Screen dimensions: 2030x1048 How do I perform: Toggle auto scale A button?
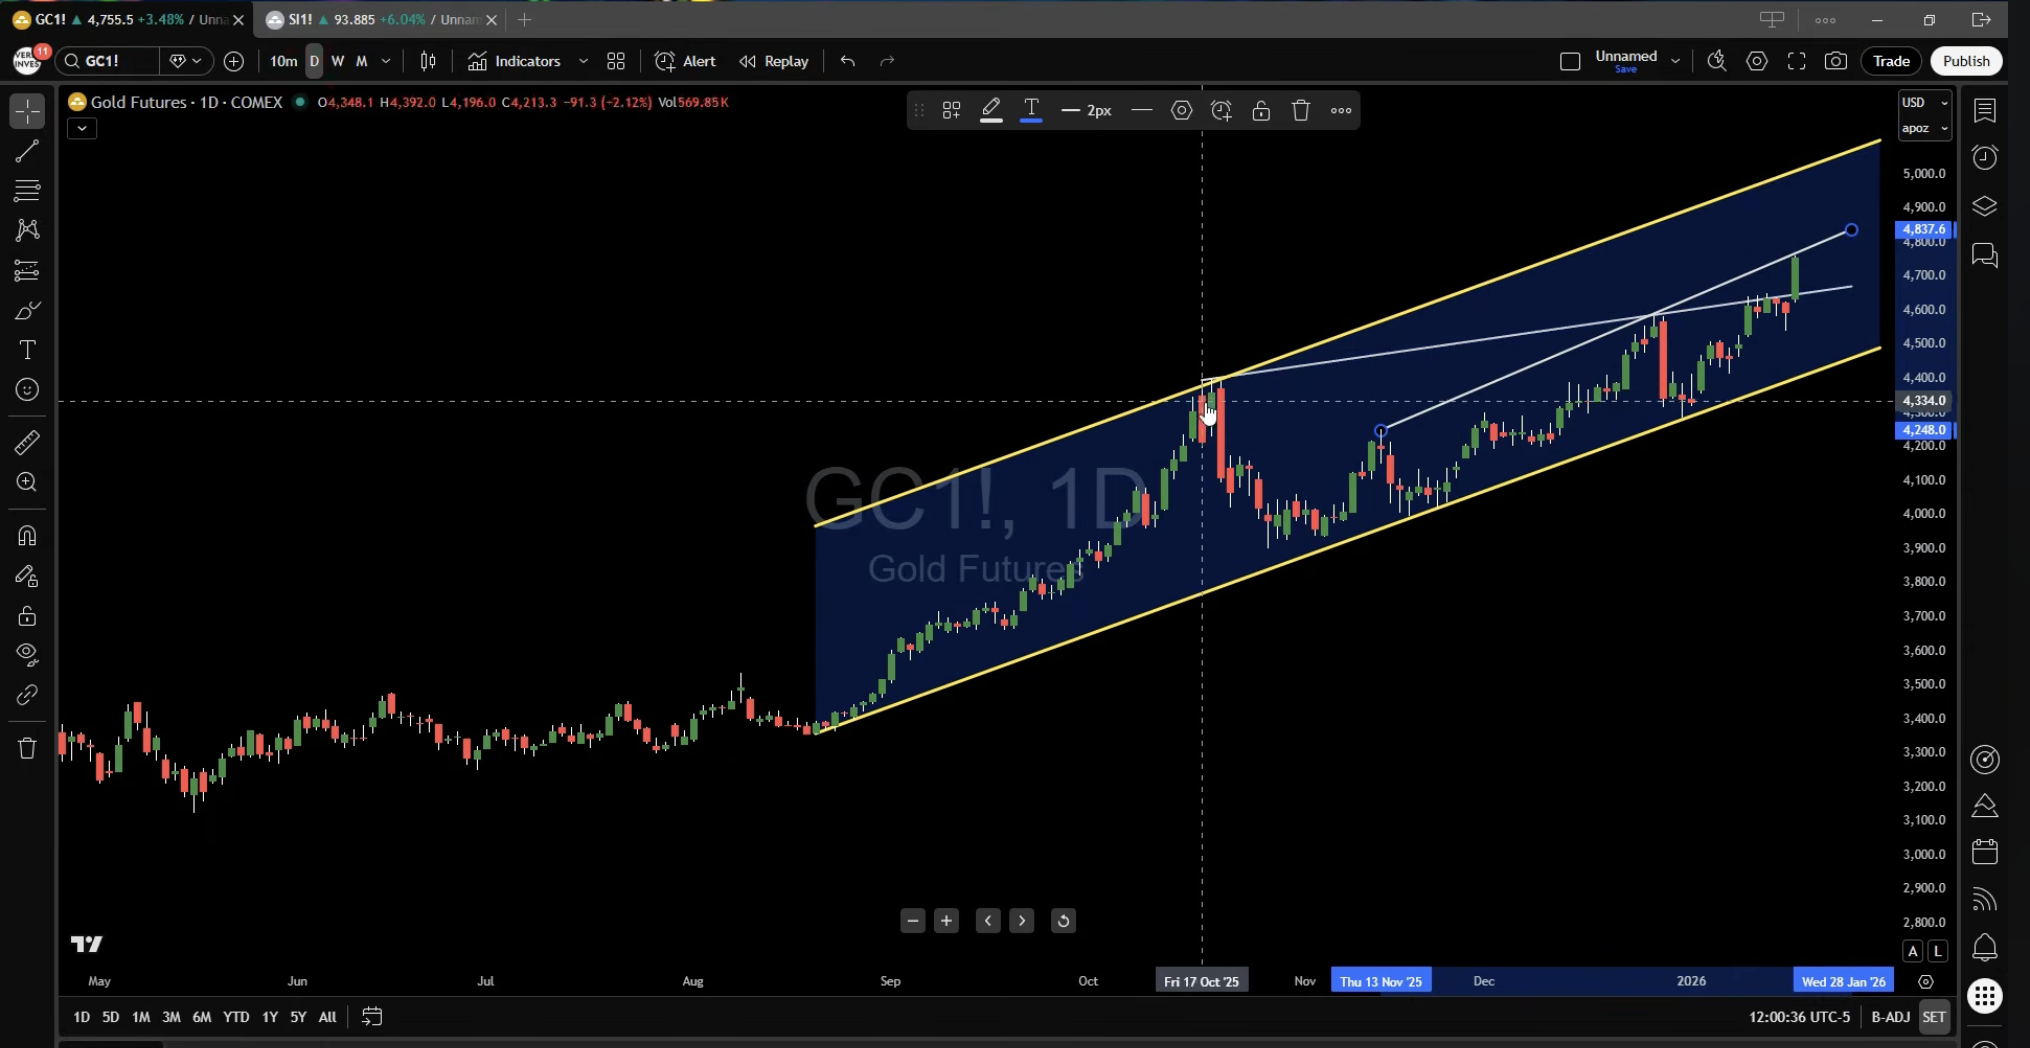pos(1912,951)
